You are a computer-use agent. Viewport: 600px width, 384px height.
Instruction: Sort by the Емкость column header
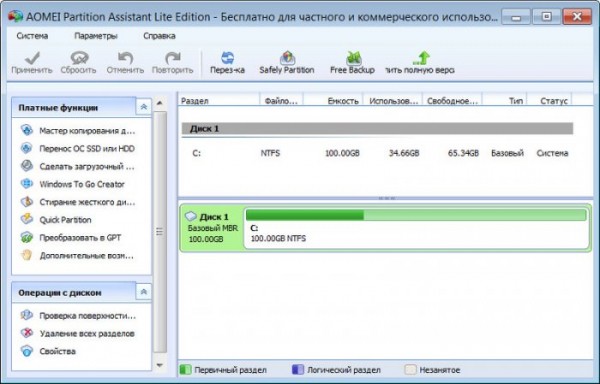pos(333,101)
